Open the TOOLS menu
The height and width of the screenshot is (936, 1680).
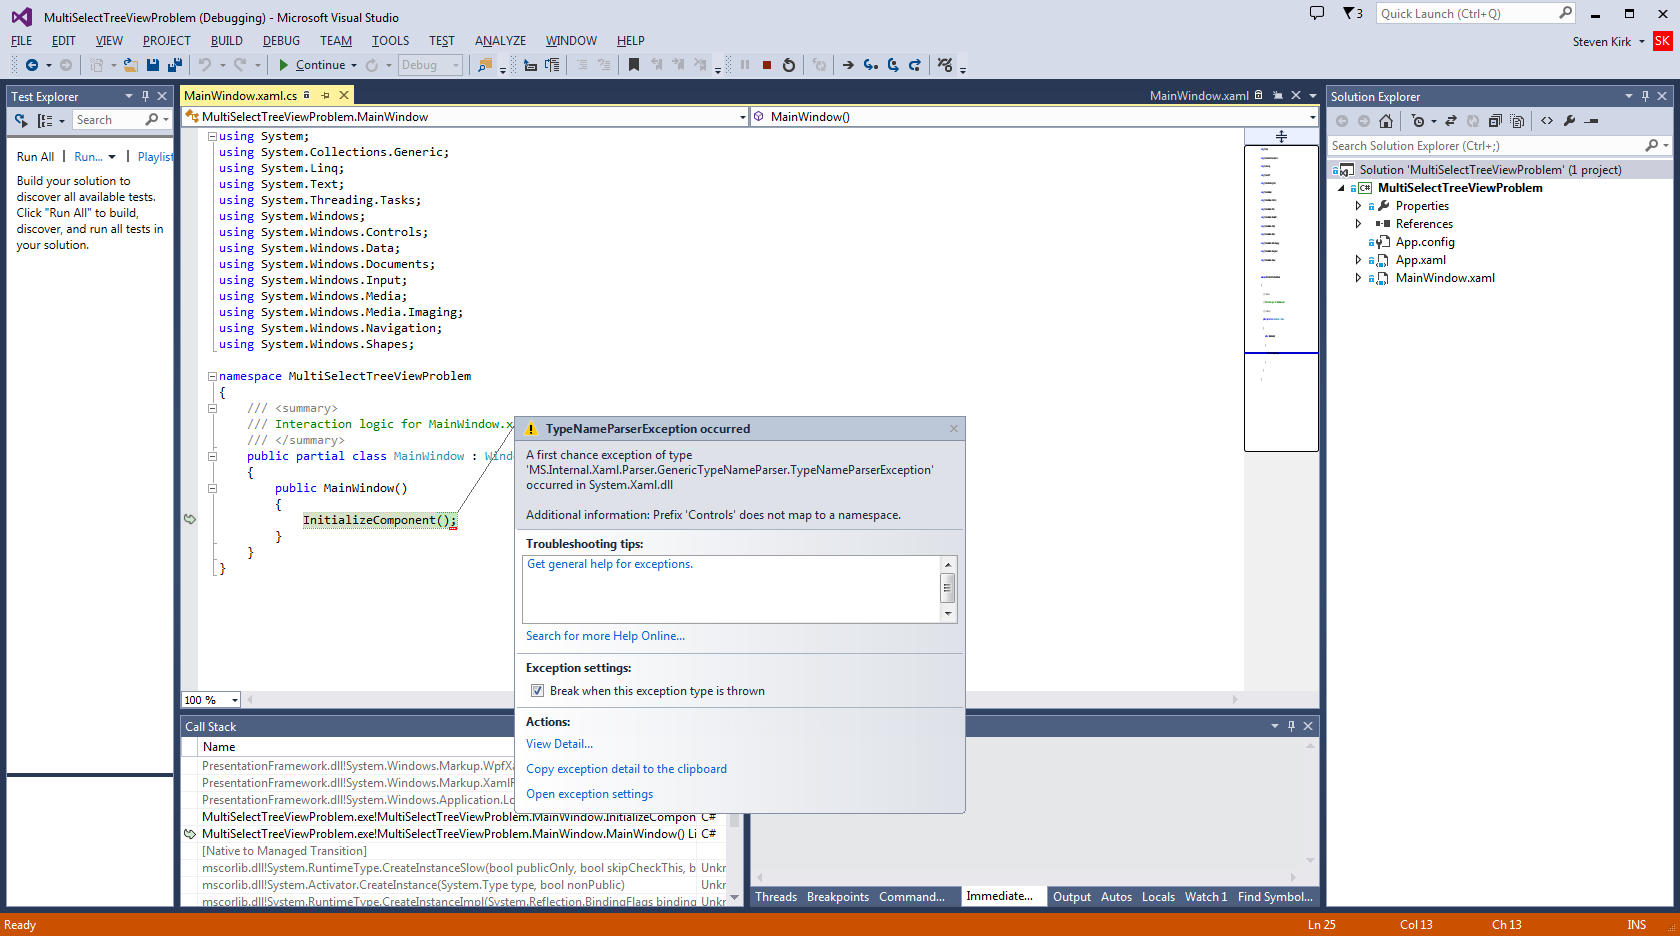(x=390, y=41)
